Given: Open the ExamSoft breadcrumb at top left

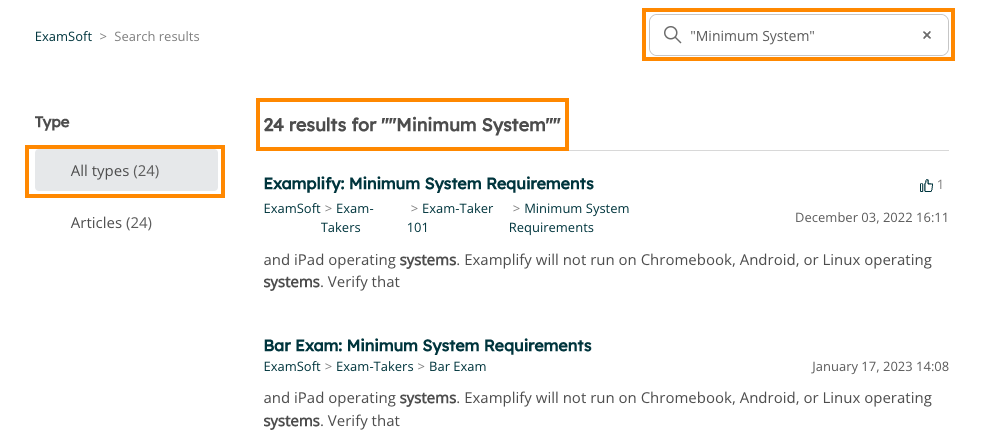Looking at the screenshot, I should tap(63, 36).
